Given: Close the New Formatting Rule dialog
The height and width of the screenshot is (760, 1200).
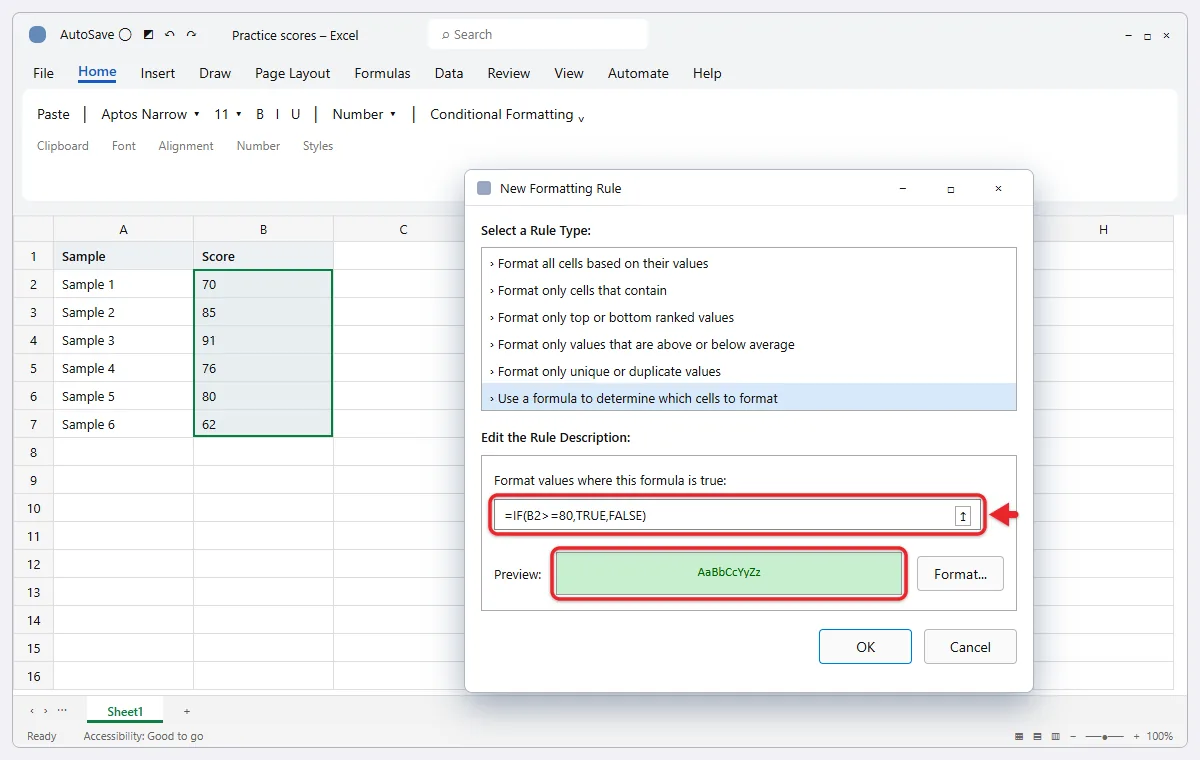Looking at the screenshot, I should click(x=998, y=188).
